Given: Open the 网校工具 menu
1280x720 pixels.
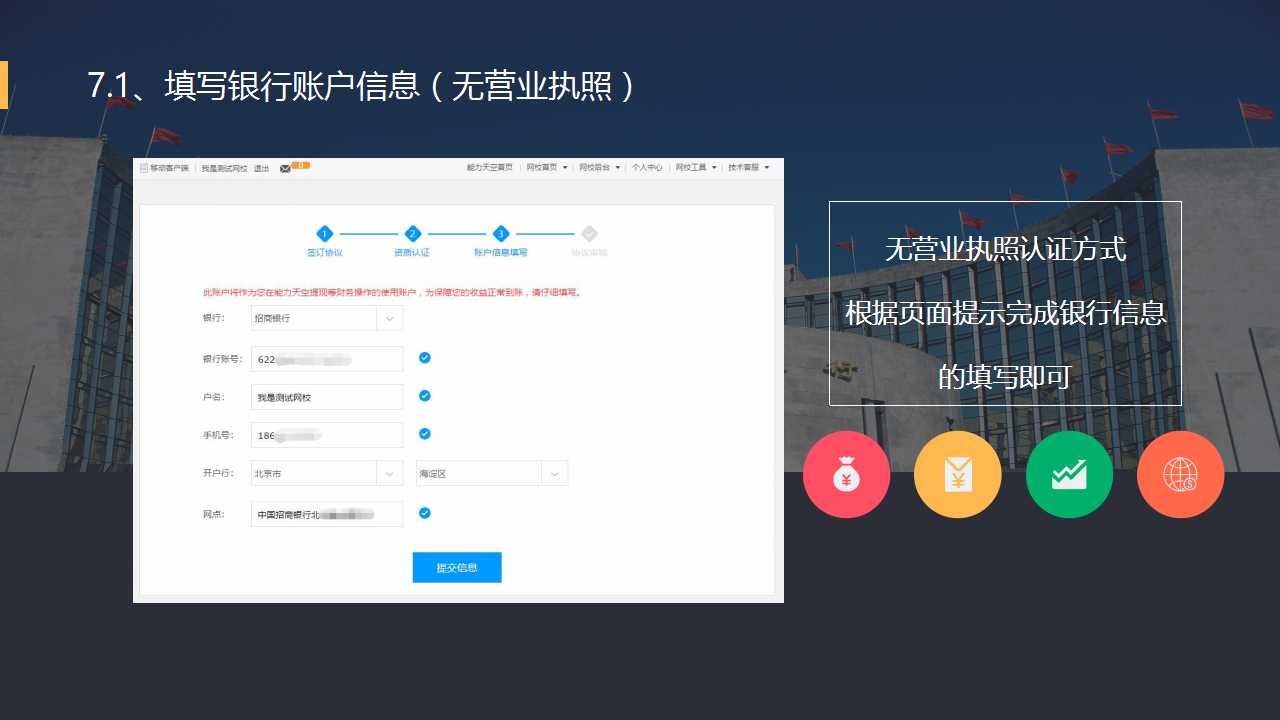Looking at the screenshot, I should [x=695, y=168].
